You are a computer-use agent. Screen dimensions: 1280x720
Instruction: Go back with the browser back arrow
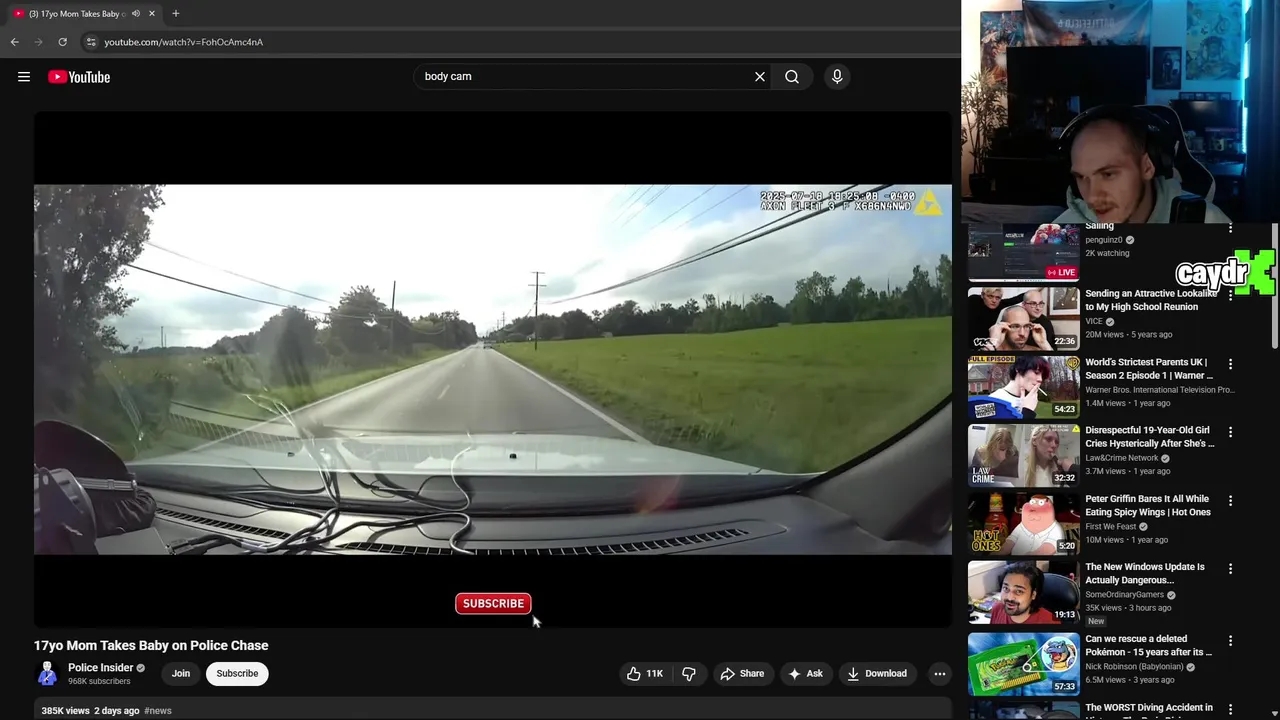pyautogui.click(x=15, y=42)
